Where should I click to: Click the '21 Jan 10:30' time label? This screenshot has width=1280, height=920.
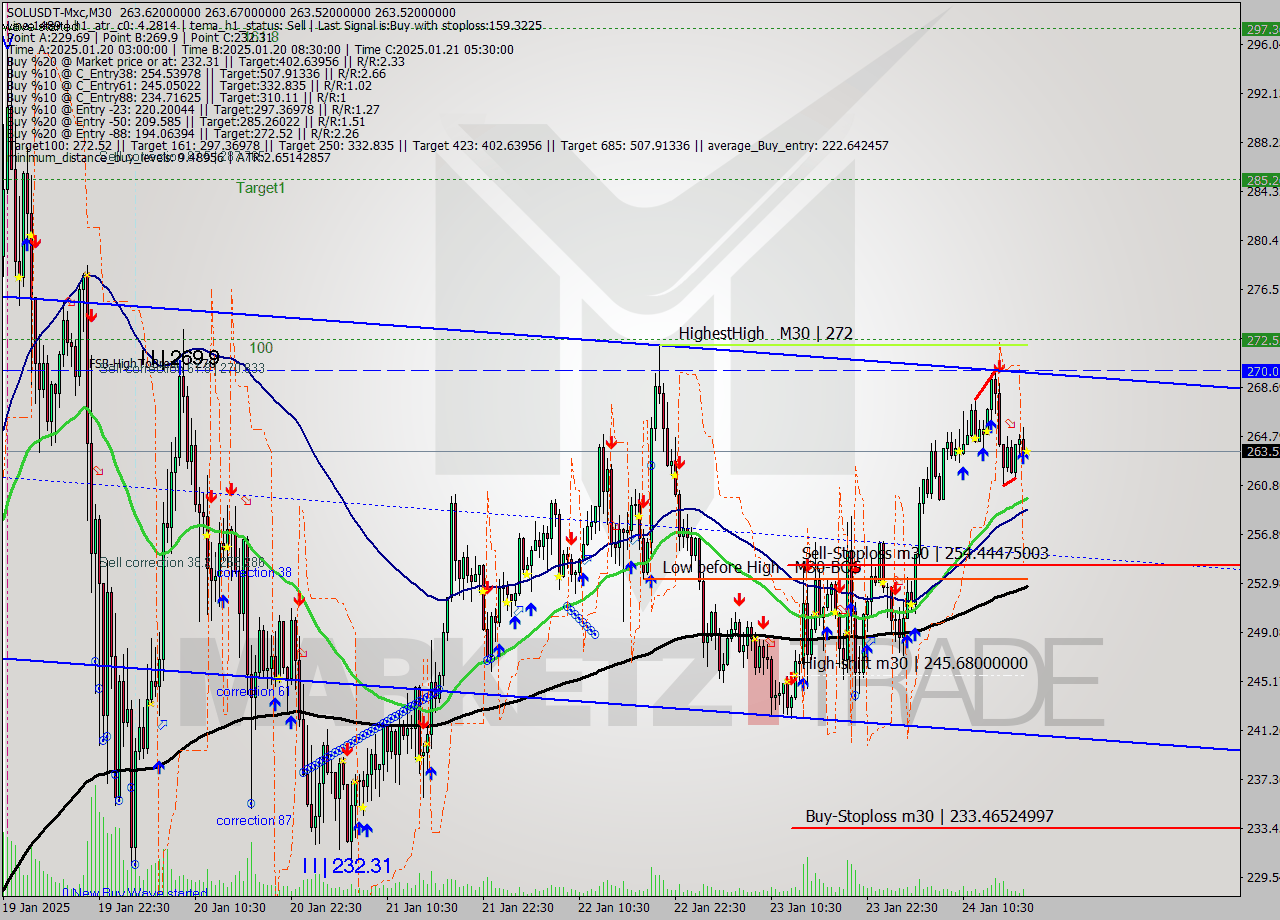pyautogui.click(x=422, y=908)
